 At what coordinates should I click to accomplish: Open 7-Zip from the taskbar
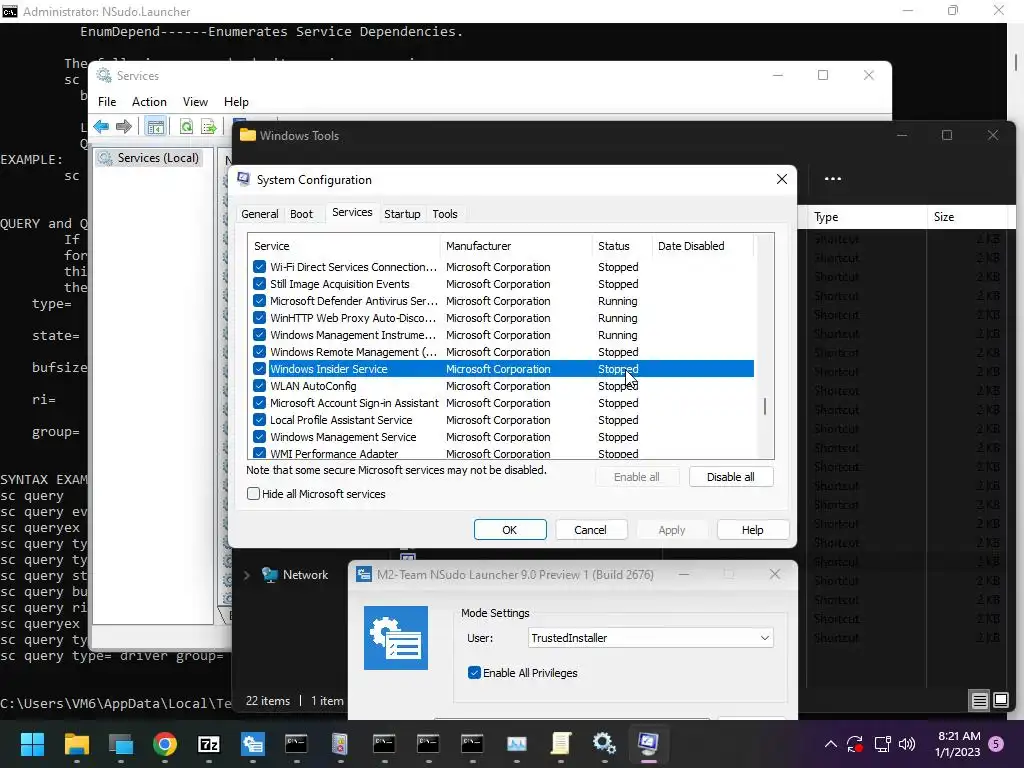[208, 744]
